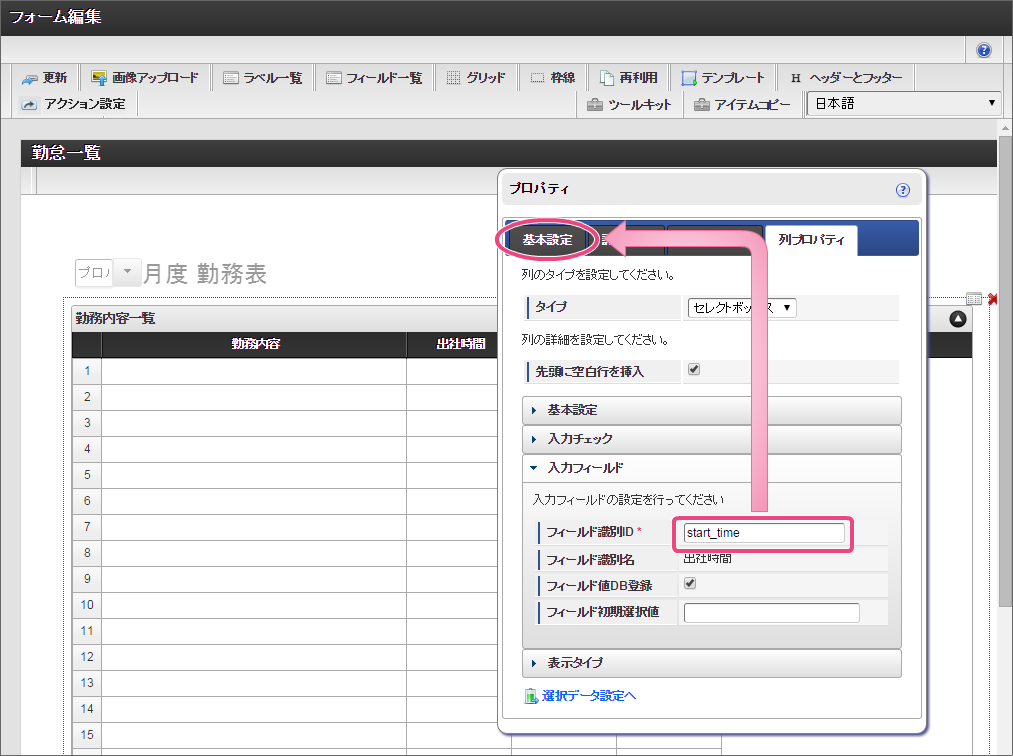This screenshot has width=1013, height=756.
Task: Click the property dialog help icon
Action: [x=903, y=189]
